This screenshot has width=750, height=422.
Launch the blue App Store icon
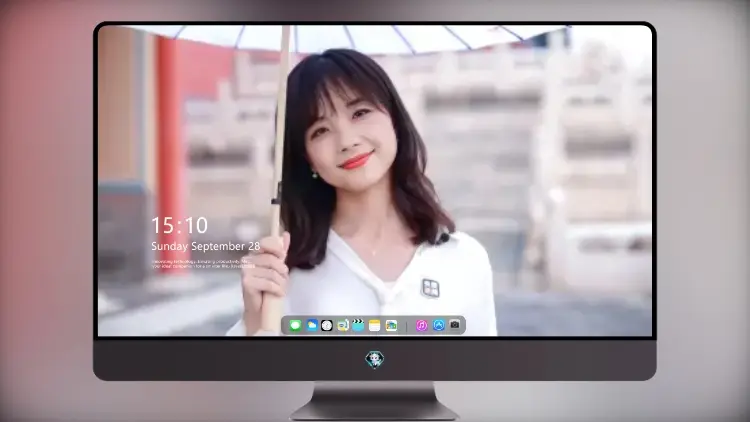[x=439, y=325]
